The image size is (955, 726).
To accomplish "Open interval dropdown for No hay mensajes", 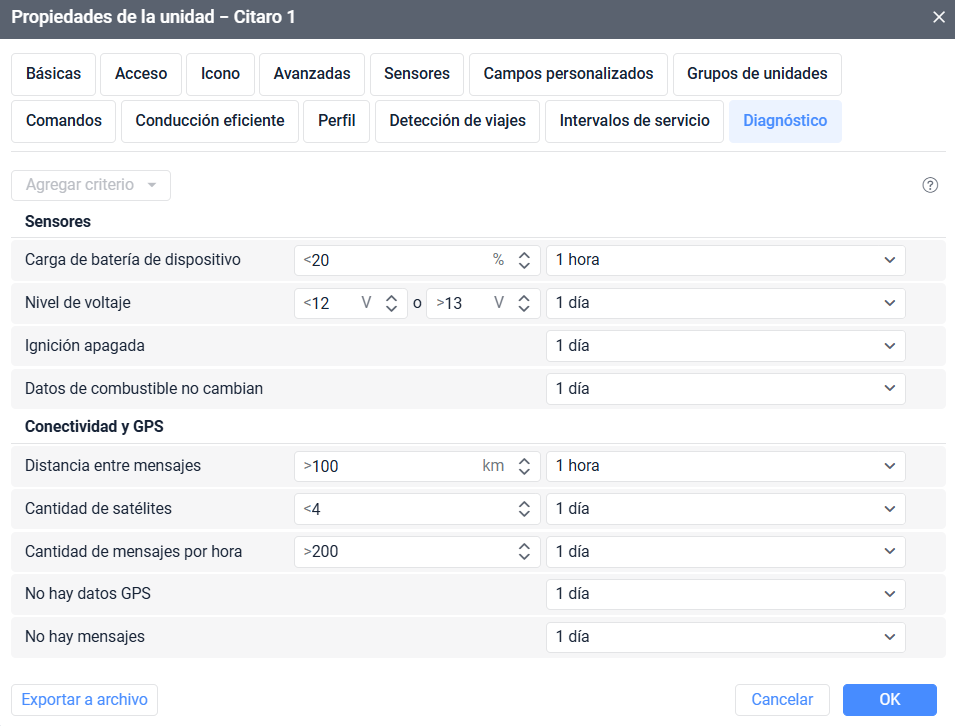I will tap(725, 637).
